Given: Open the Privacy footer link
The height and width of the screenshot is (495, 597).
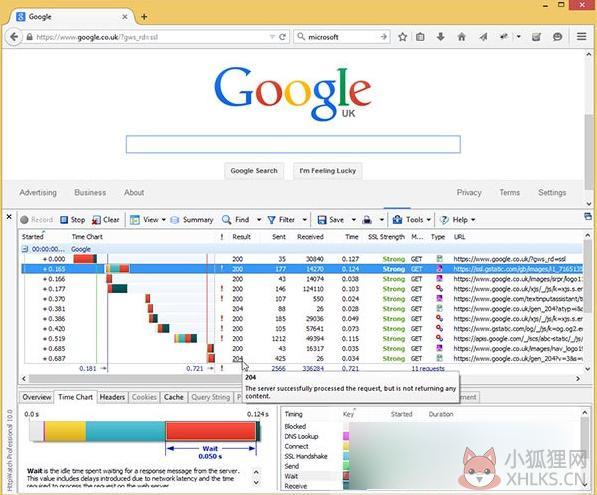Looking at the screenshot, I should (x=469, y=193).
